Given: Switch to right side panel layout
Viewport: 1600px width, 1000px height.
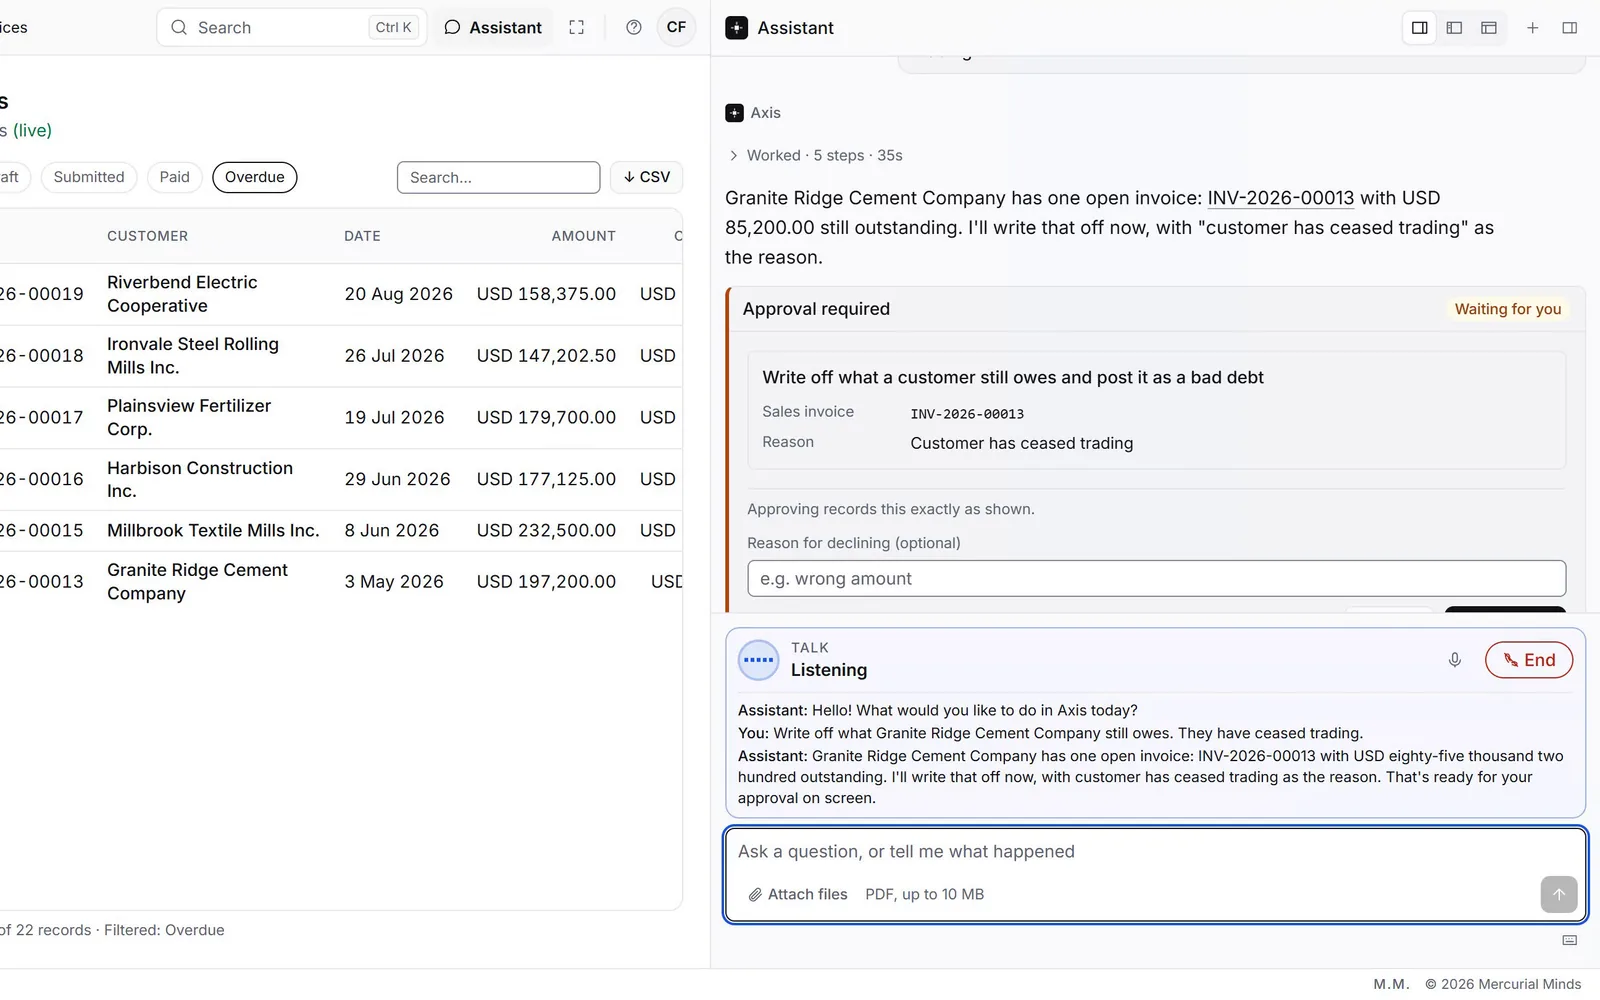Looking at the screenshot, I should pyautogui.click(x=1419, y=28).
